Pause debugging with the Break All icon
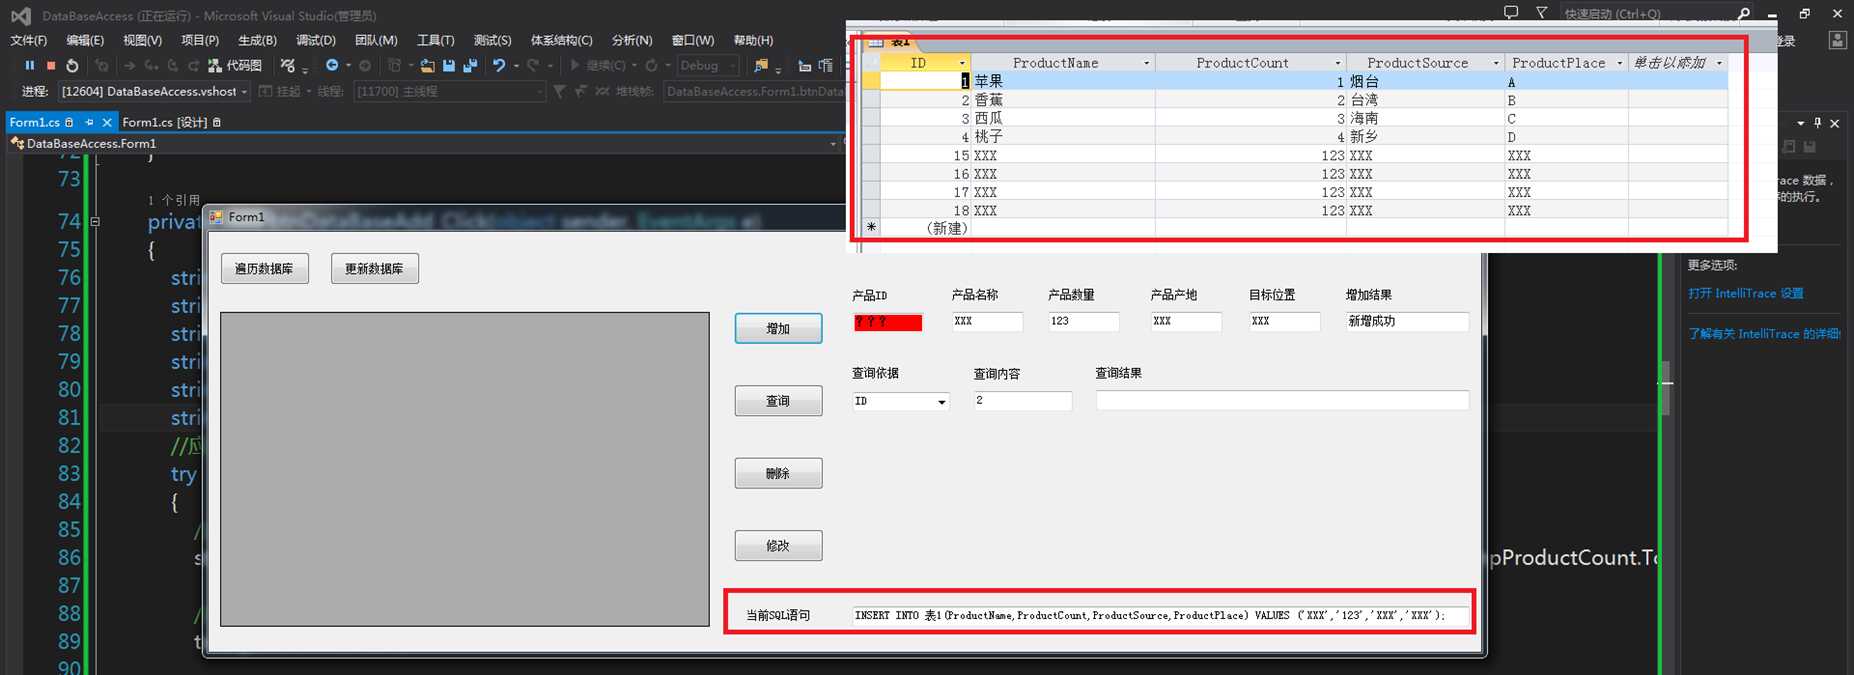This screenshot has width=1854, height=675. [x=29, y=65]
